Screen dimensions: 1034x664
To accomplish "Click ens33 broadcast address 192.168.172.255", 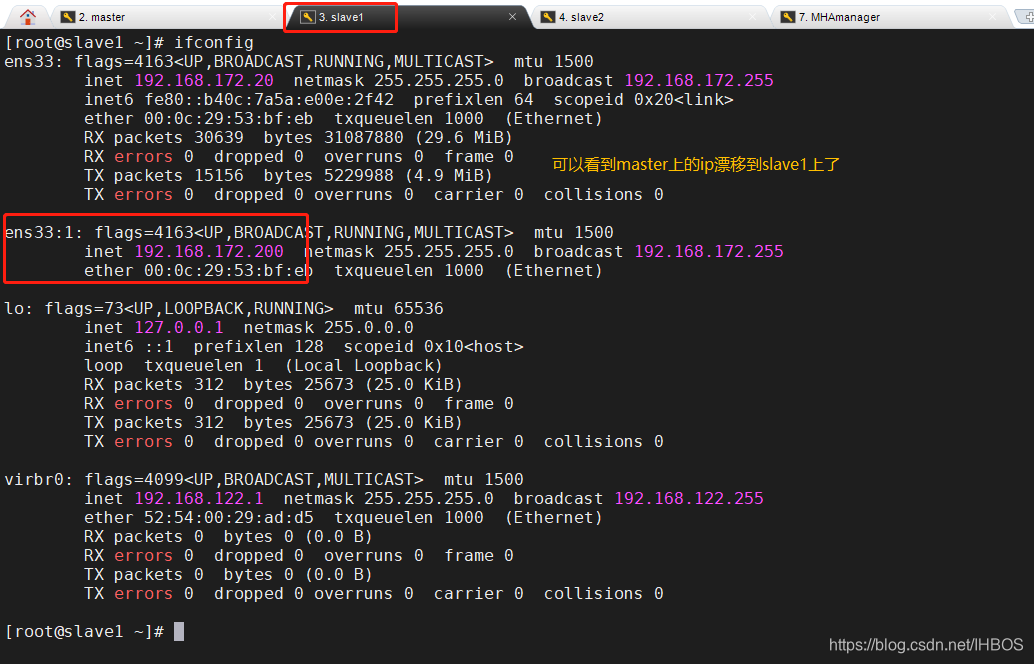I will 699,80.
